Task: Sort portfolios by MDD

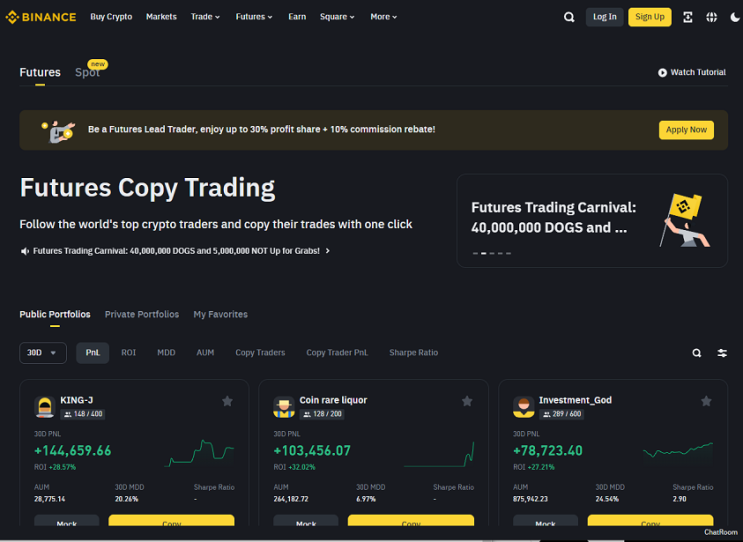Action: click(x=166, y=353)
